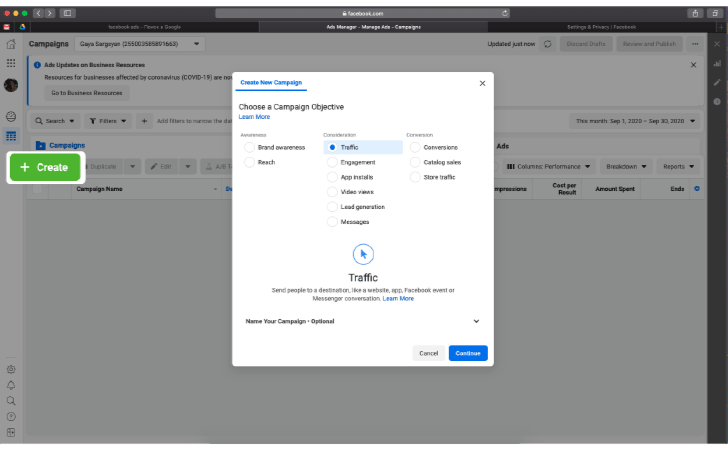This screenshot has width=728, height=450.
Task: Switch to the Settings & Privacy browser tab
Action: tap(601, 27)
